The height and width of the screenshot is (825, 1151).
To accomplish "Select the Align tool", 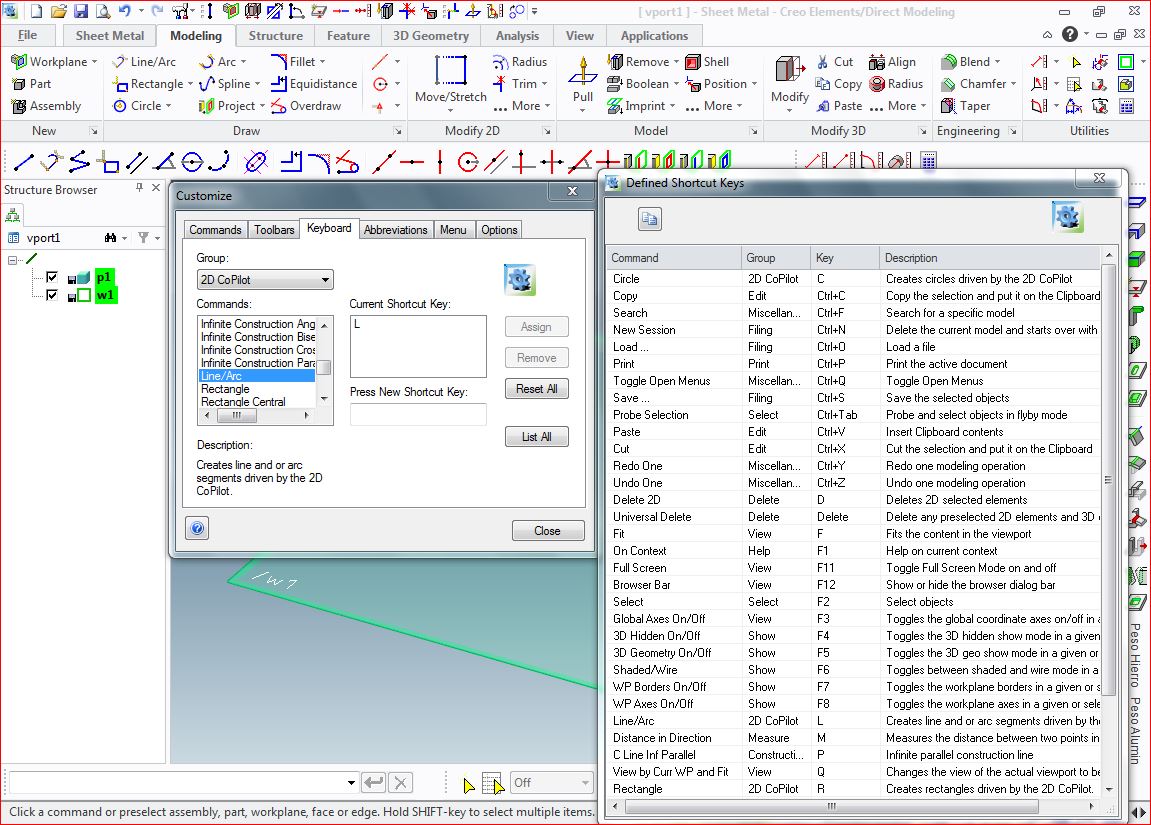I will coord(892,62).
